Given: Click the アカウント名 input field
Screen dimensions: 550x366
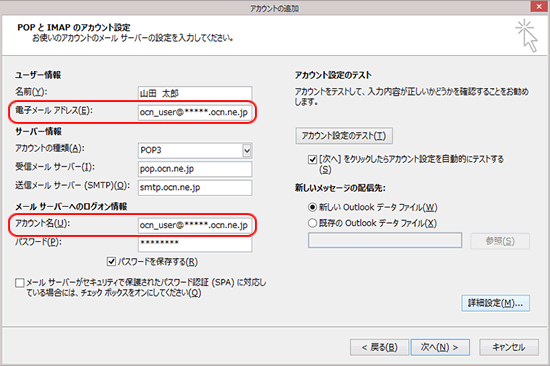Looking at the screenshot, I should click(195, 225).
